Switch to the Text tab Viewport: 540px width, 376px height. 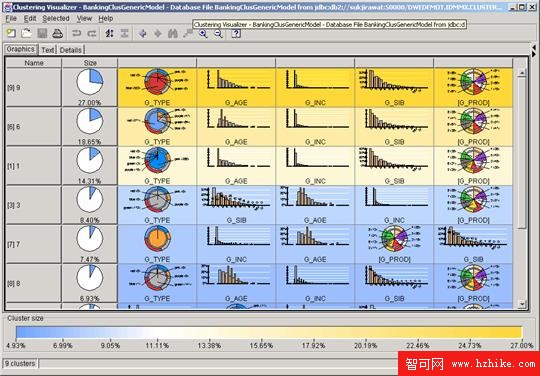coord(48,50)
